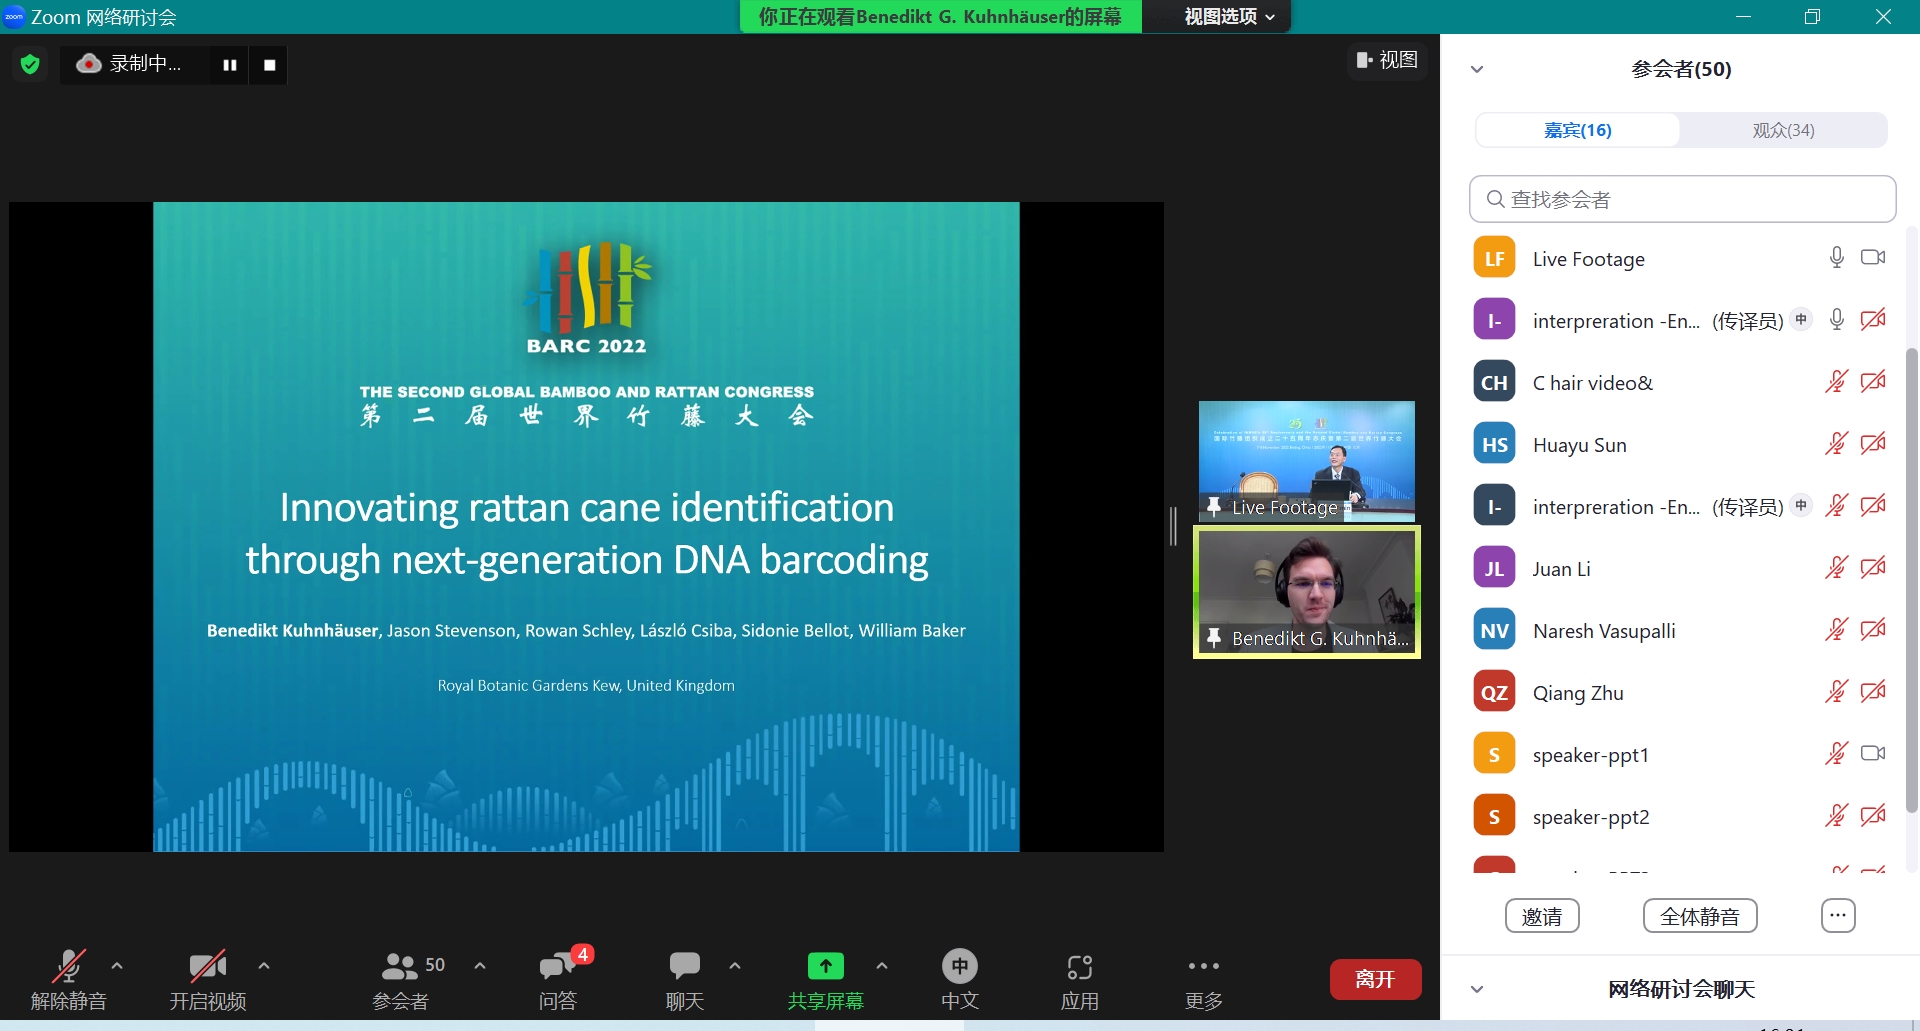Image resolution: width=1920 pixels, height=1031 pixels.
Task: Expand audio options arrow beside 解除静音
Action: (117, 966)
